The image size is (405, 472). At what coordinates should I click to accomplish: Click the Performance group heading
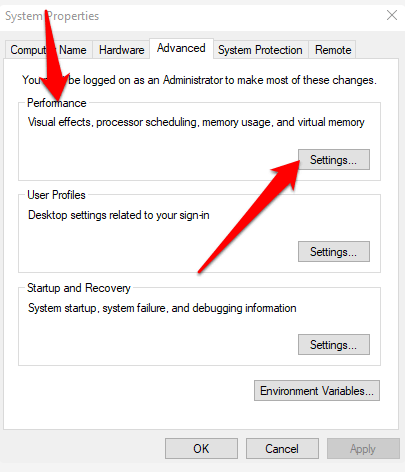pyautogui.click(x=57, y=103)
